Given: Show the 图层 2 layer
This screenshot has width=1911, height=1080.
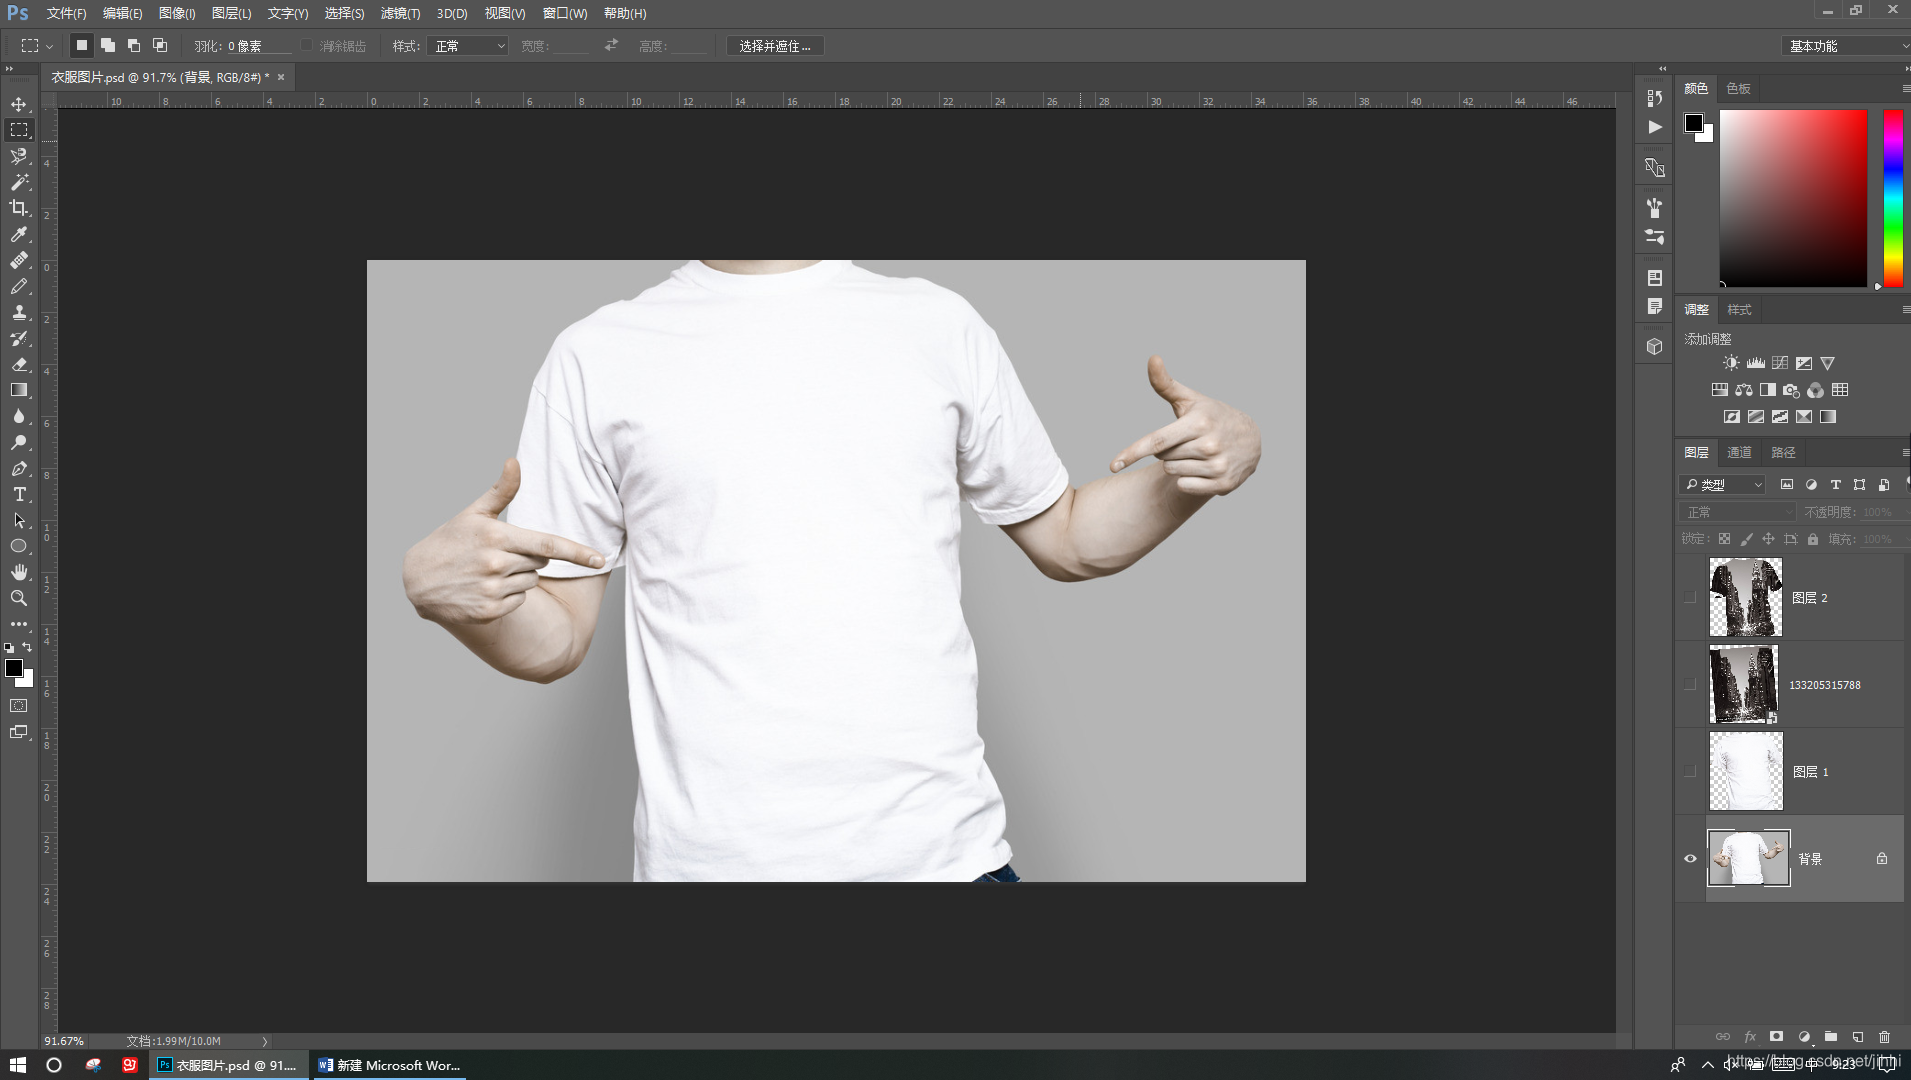Looking at the screenshot, I should [1690, 598].
